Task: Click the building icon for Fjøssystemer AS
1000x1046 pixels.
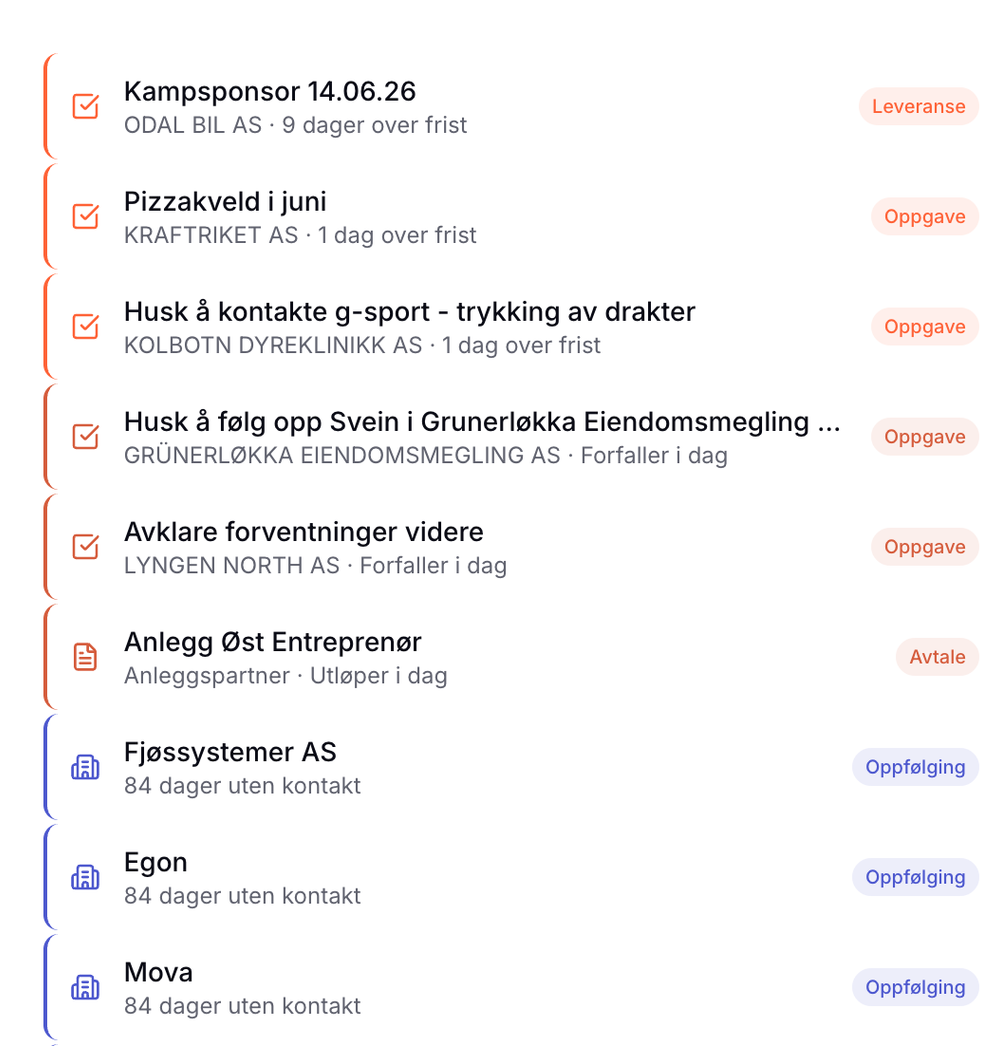Action: (x=85, y=767)
